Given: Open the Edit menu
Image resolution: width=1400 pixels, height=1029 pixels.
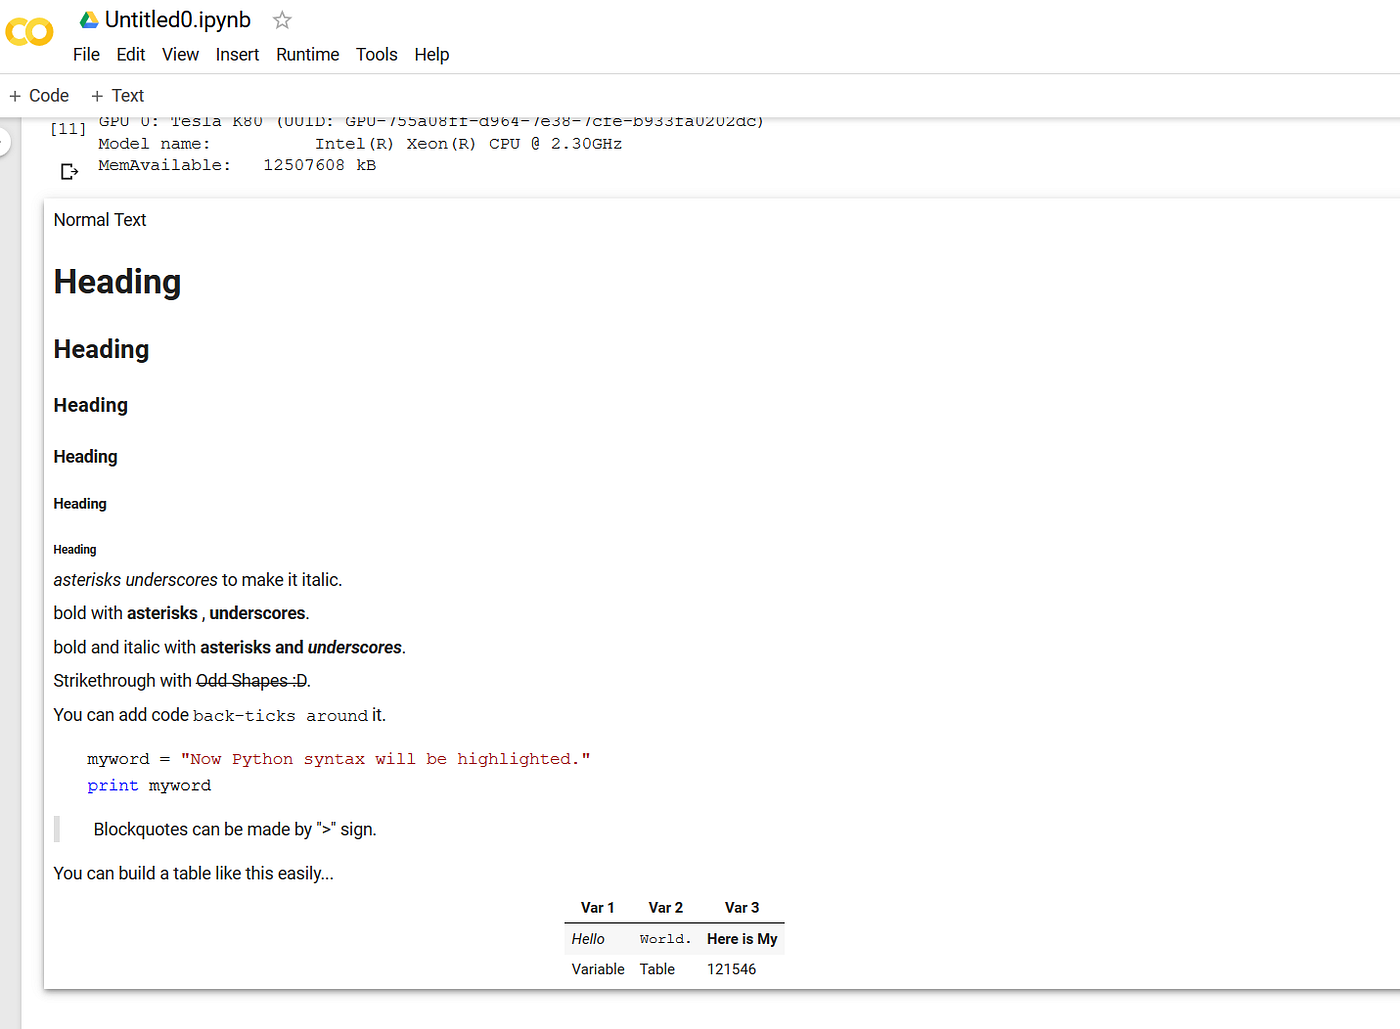Looking at the screenshot, I should (x=130, y=55).
